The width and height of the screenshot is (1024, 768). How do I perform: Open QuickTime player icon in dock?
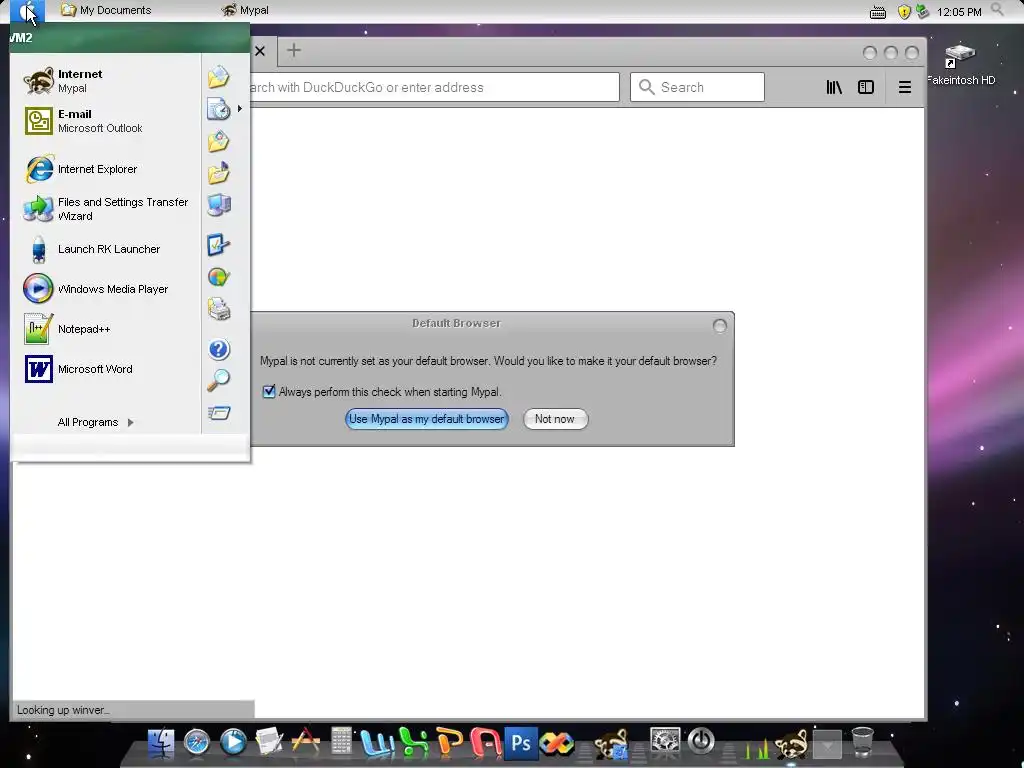tap(233, 743)
